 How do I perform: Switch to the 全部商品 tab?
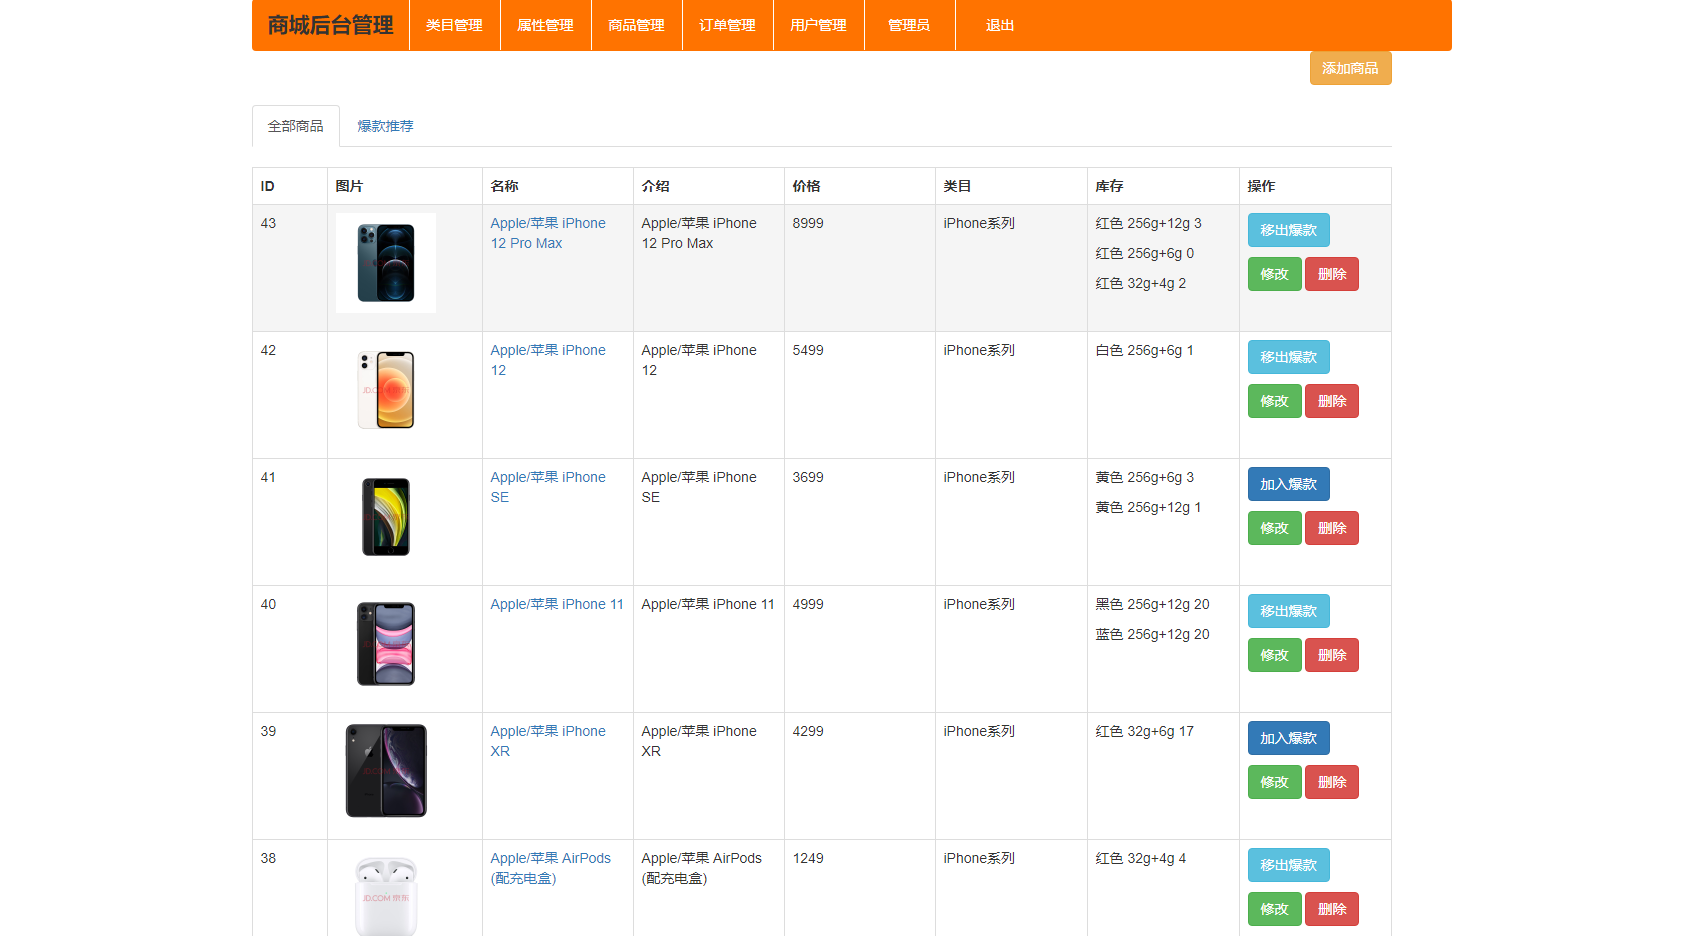[x=296, y=126]
